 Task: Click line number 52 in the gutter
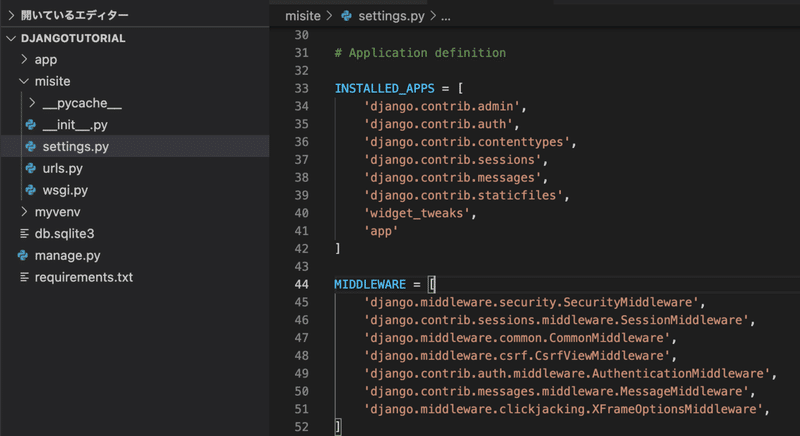[x=302, y=427]
